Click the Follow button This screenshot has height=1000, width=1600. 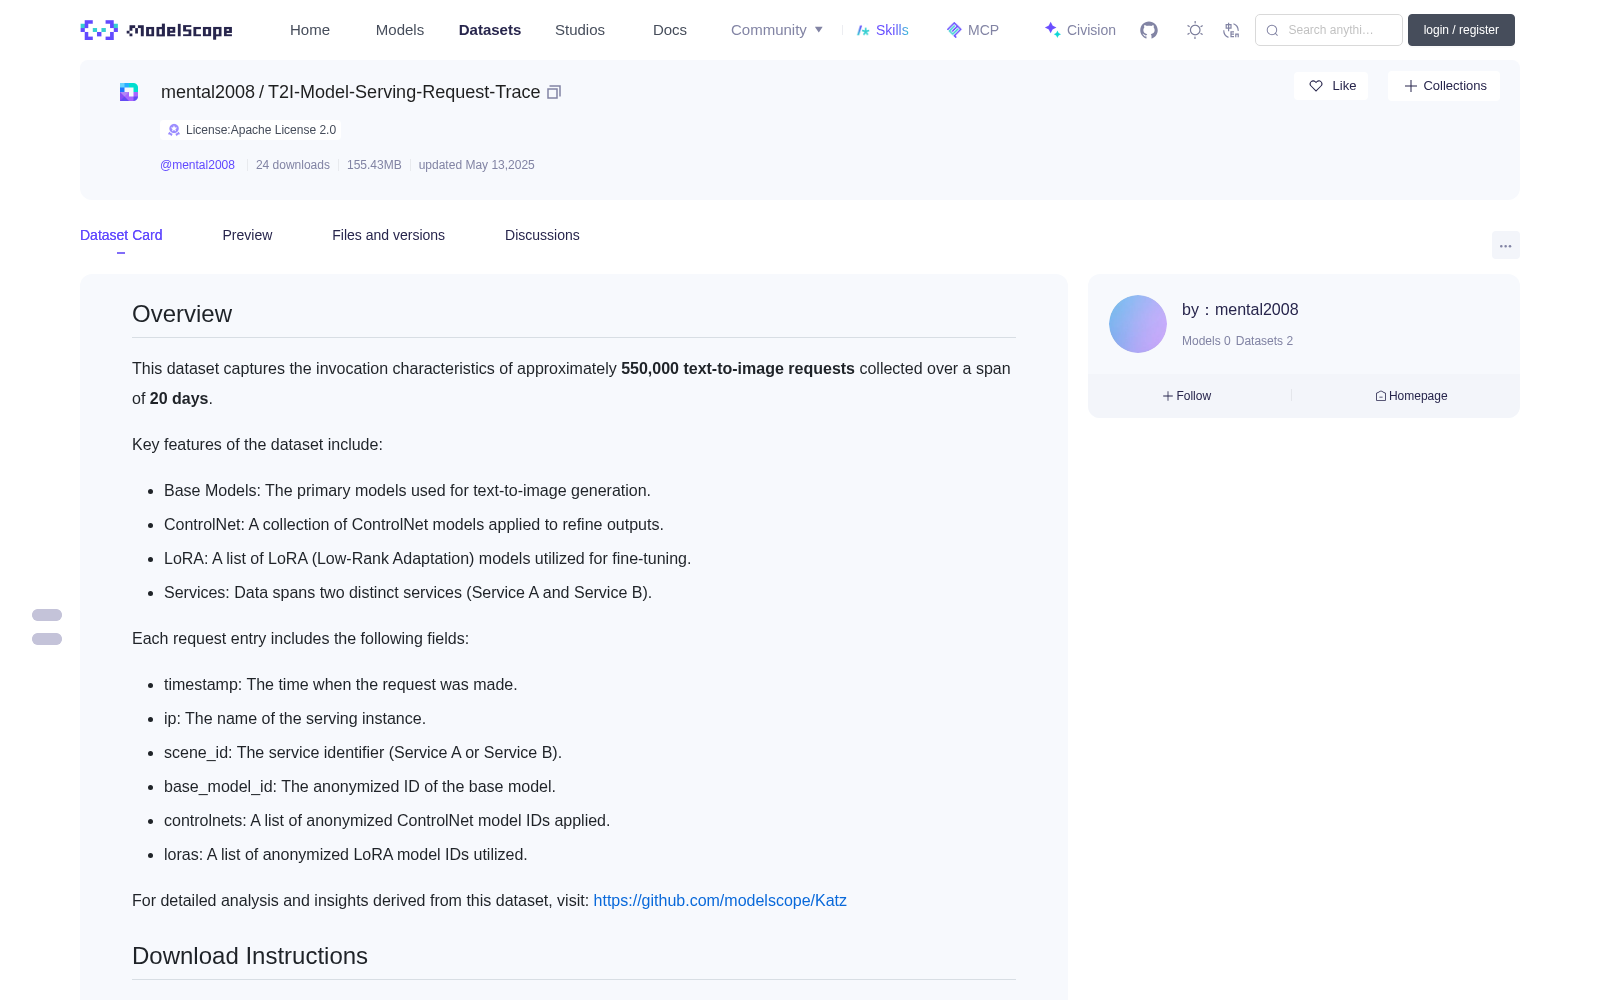click(1187, 396)
